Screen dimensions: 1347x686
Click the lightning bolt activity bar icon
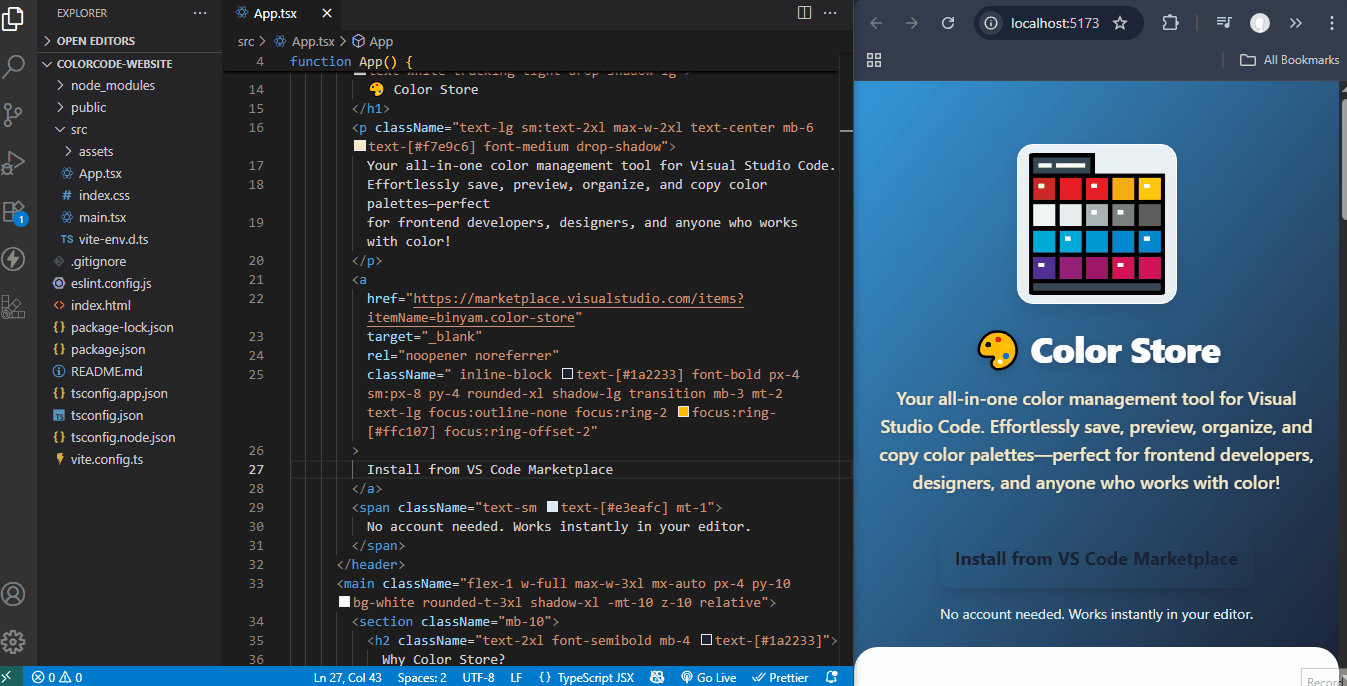click(x=13, y=259)
